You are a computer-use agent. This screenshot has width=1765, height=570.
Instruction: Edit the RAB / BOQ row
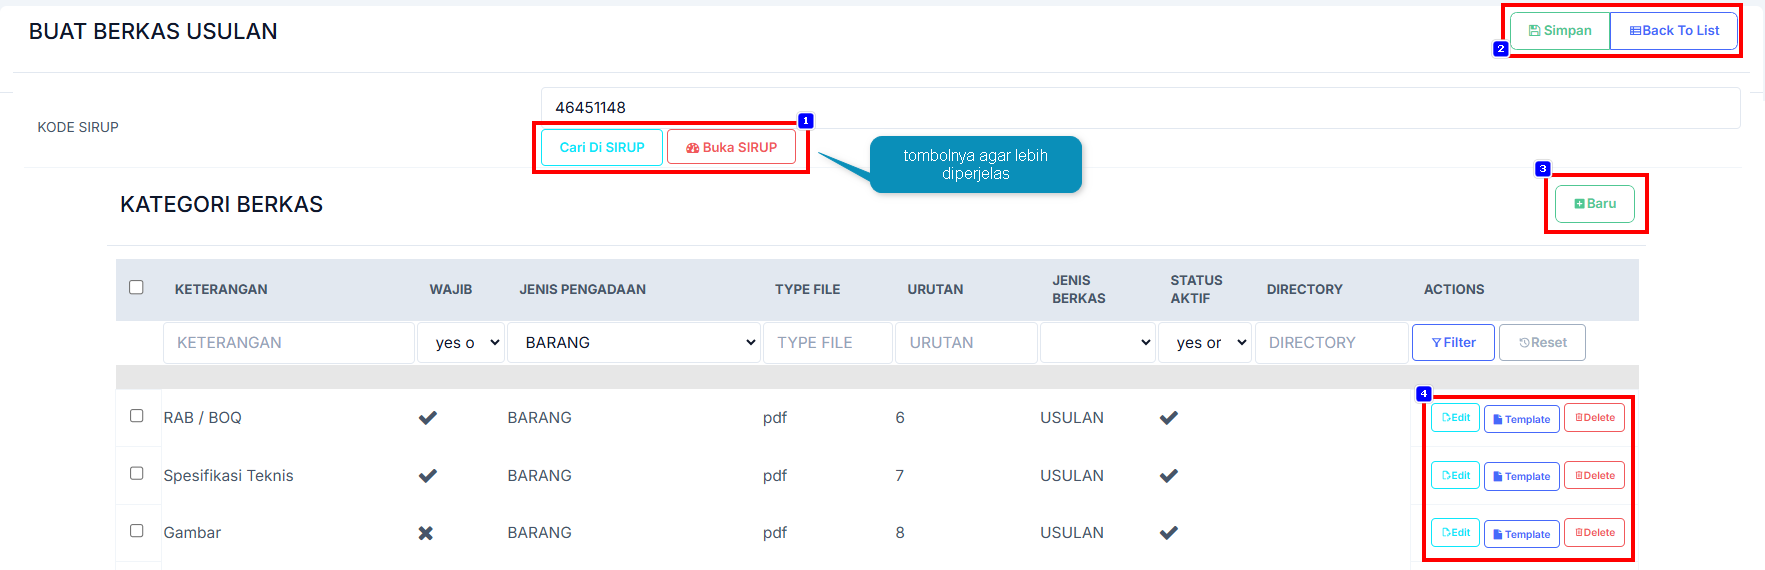[x=1455, y=418]
